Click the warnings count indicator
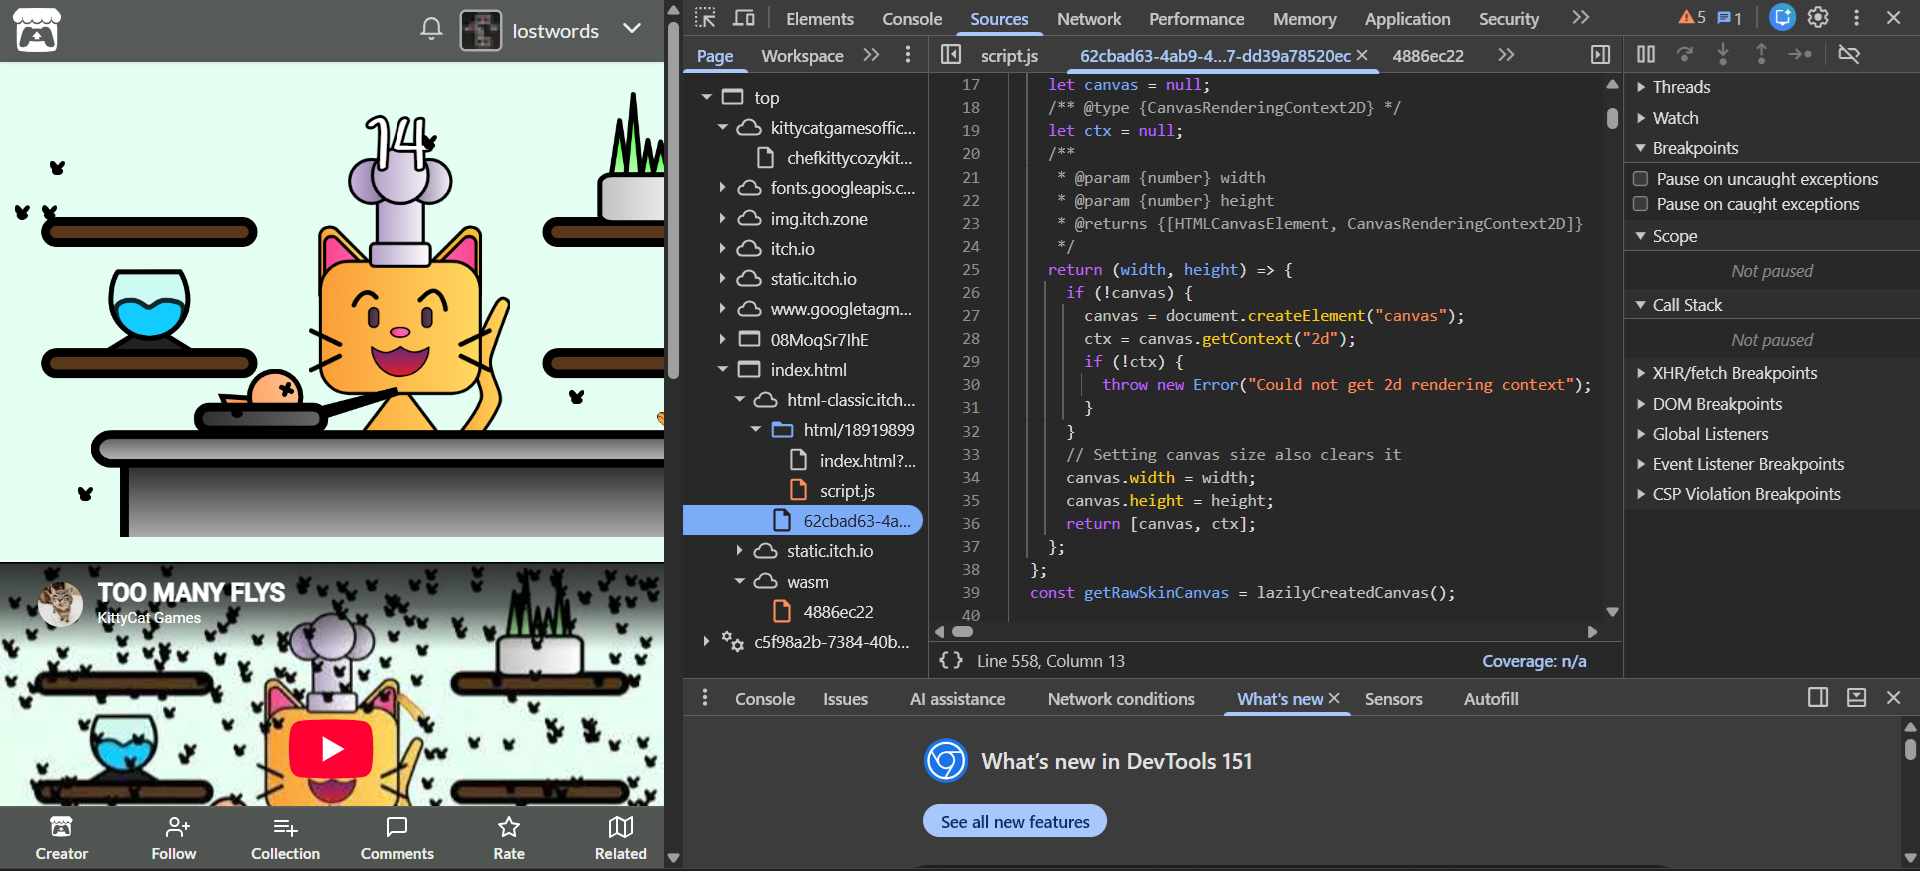 tap(1692, 18)
